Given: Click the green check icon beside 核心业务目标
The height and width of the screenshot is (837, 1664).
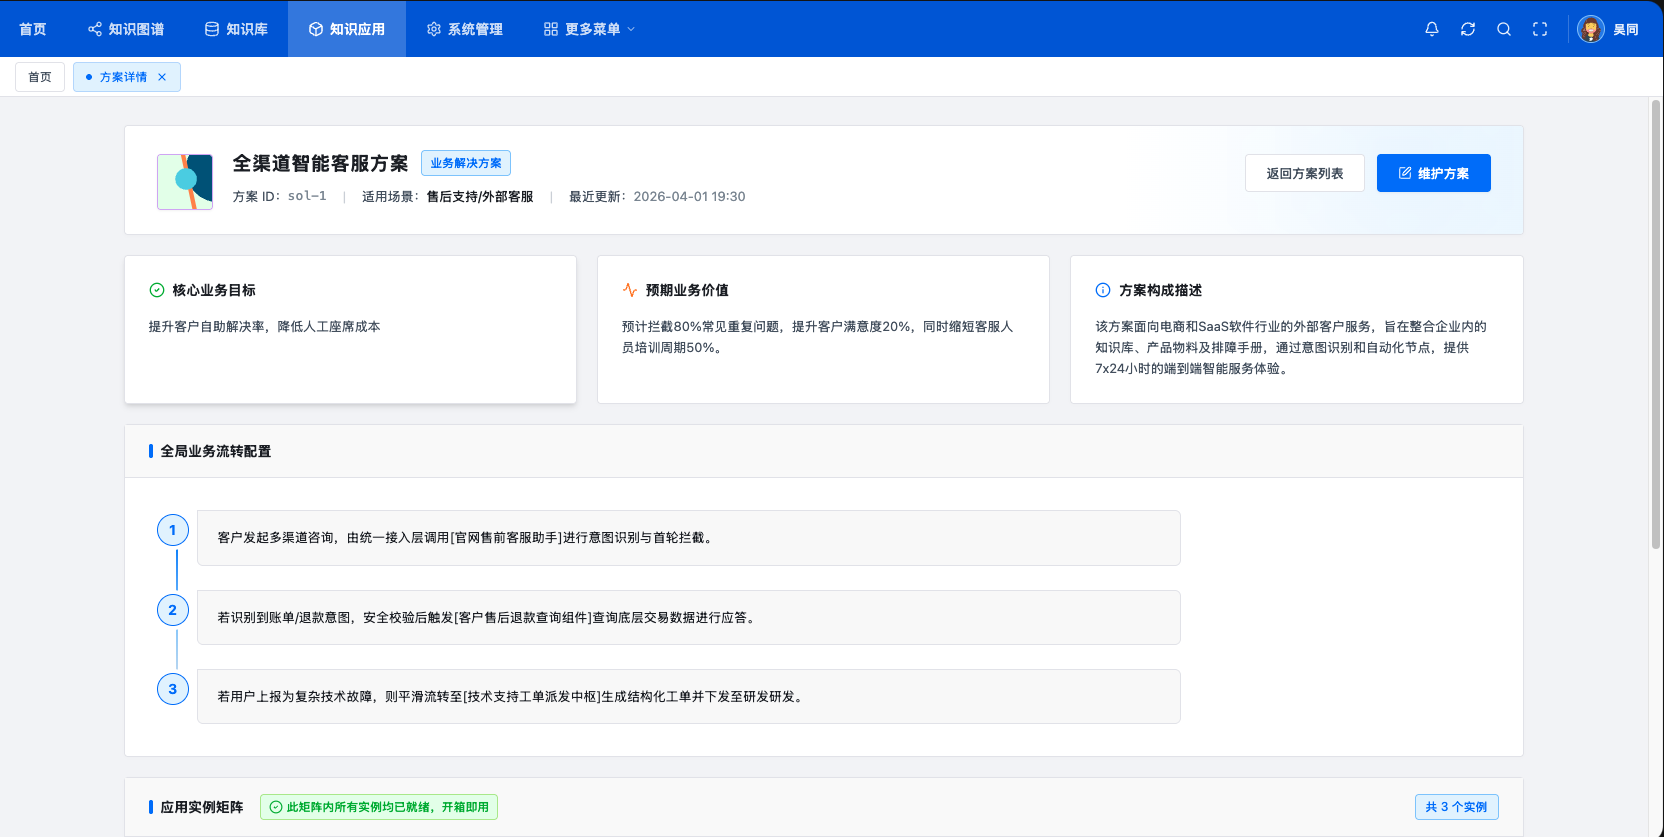Looking at the screenshot, I should [157, 290].
